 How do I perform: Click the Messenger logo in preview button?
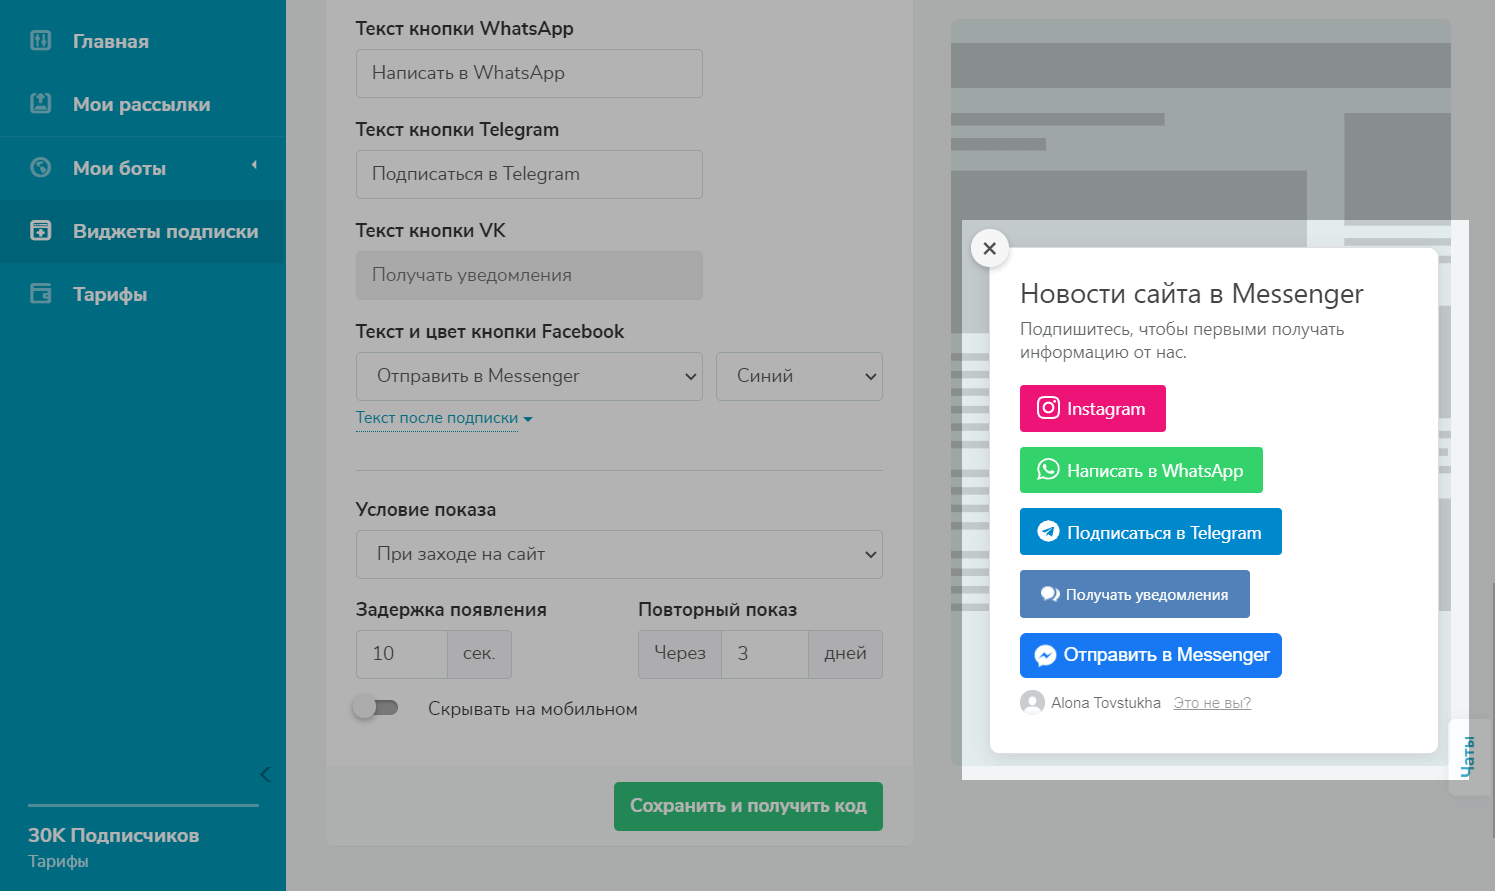(x=1045, y=656)
